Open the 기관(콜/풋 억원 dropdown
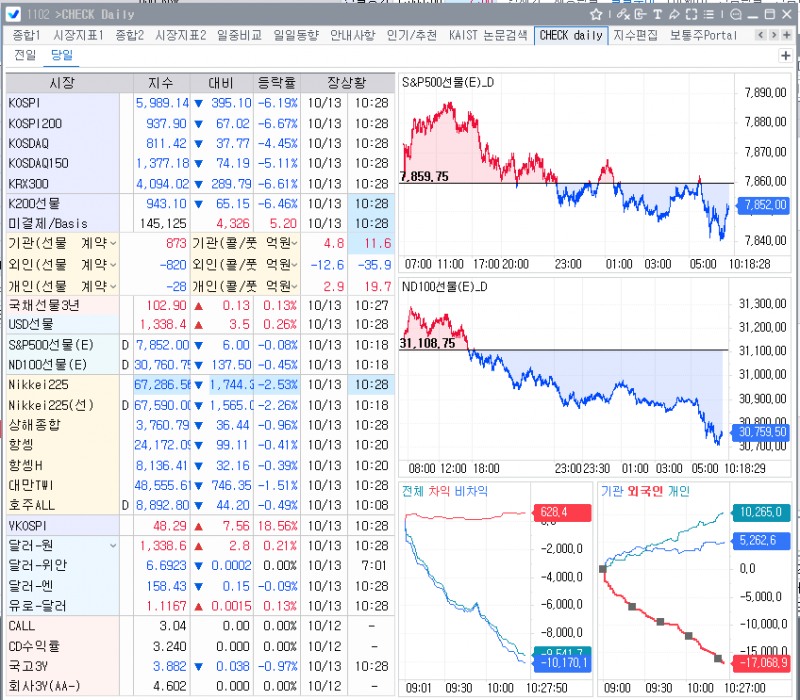The image size is (800, 700). [x=294, y=244]
